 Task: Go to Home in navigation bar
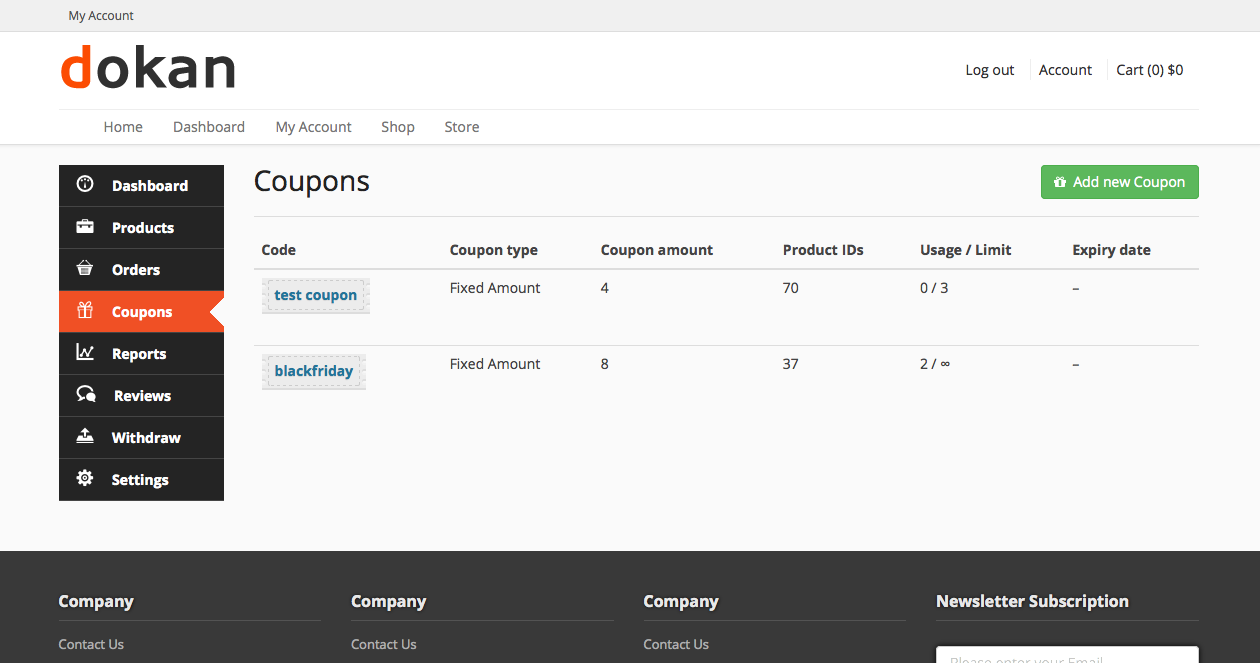123,127
